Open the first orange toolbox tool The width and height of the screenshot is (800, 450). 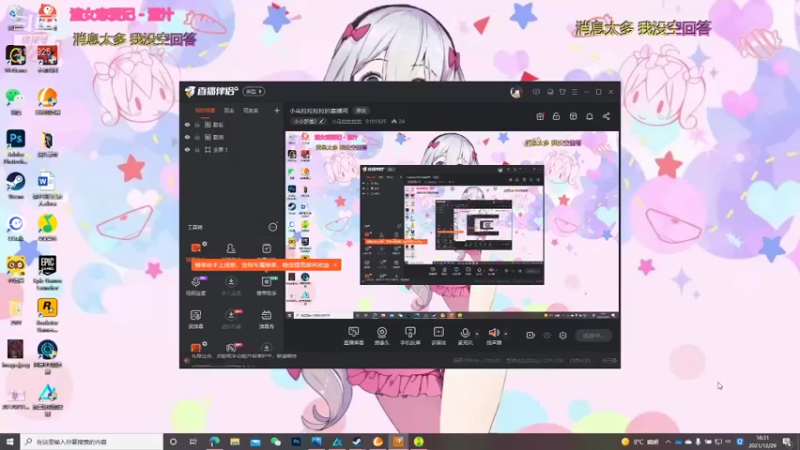[196, 248]
